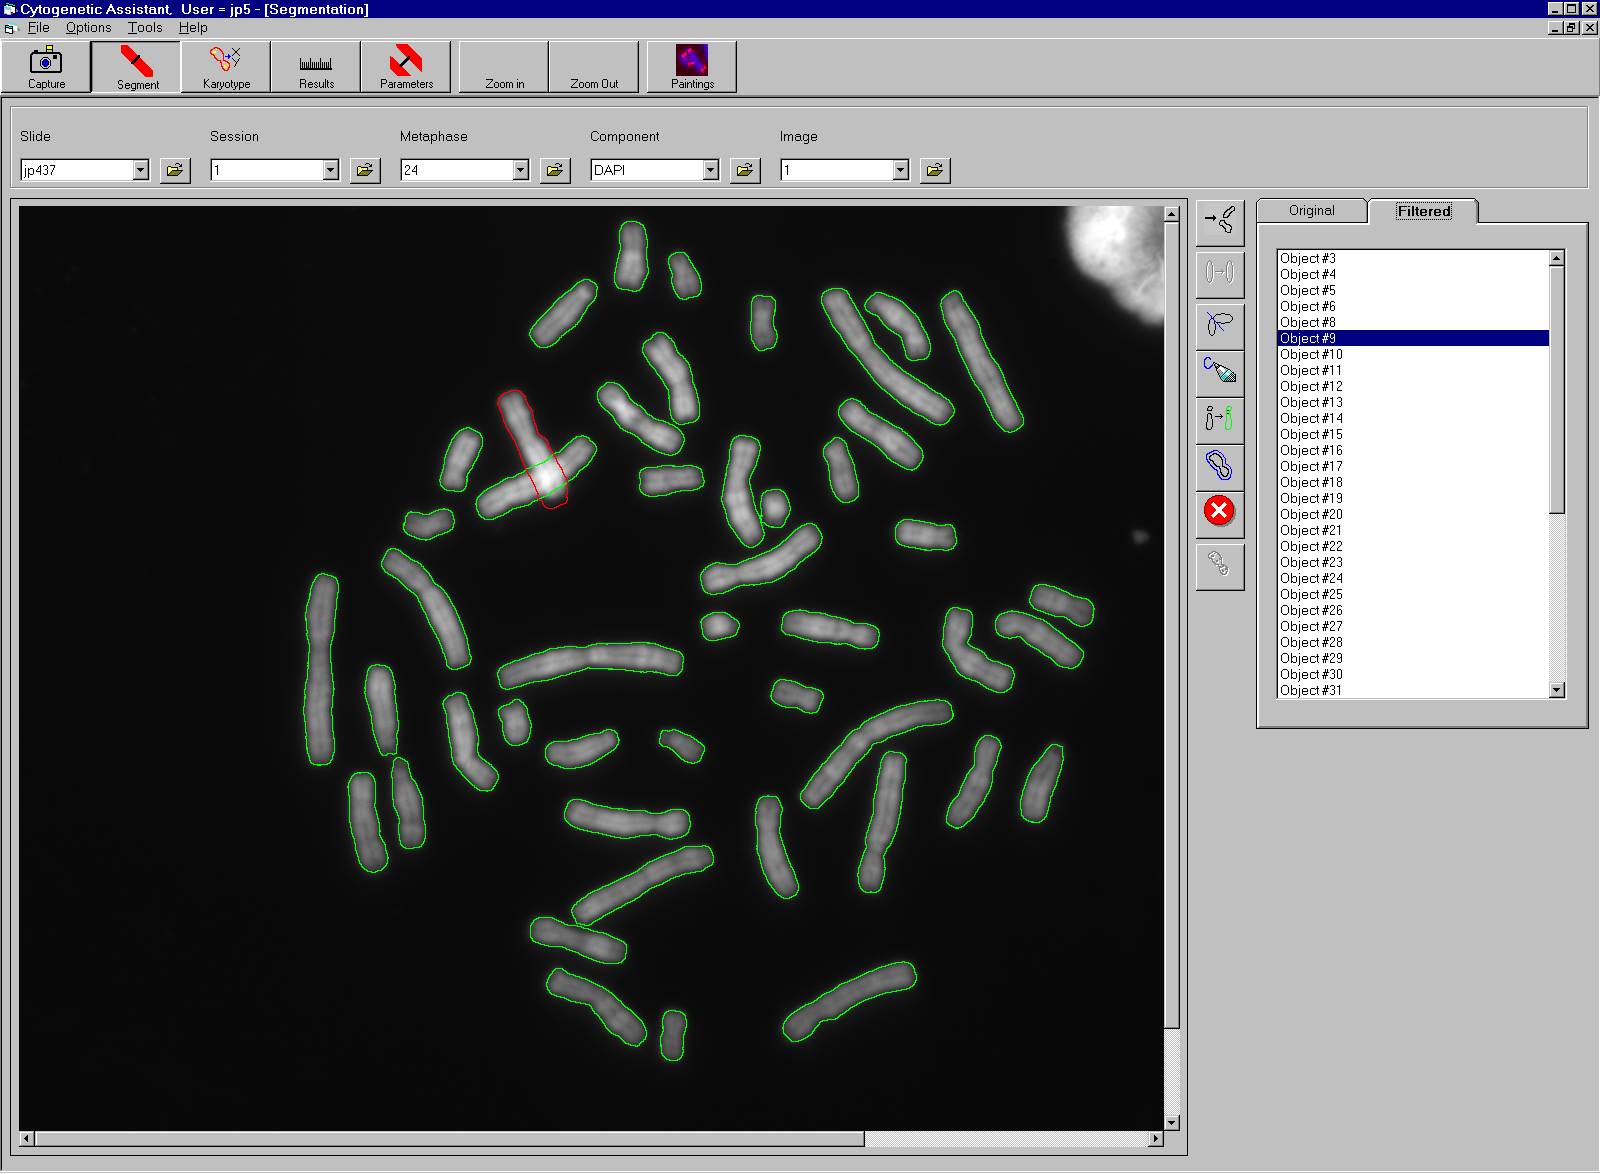Switch to the Filtered tab
This screenshot has width=1600, height=1174.
1423,211
